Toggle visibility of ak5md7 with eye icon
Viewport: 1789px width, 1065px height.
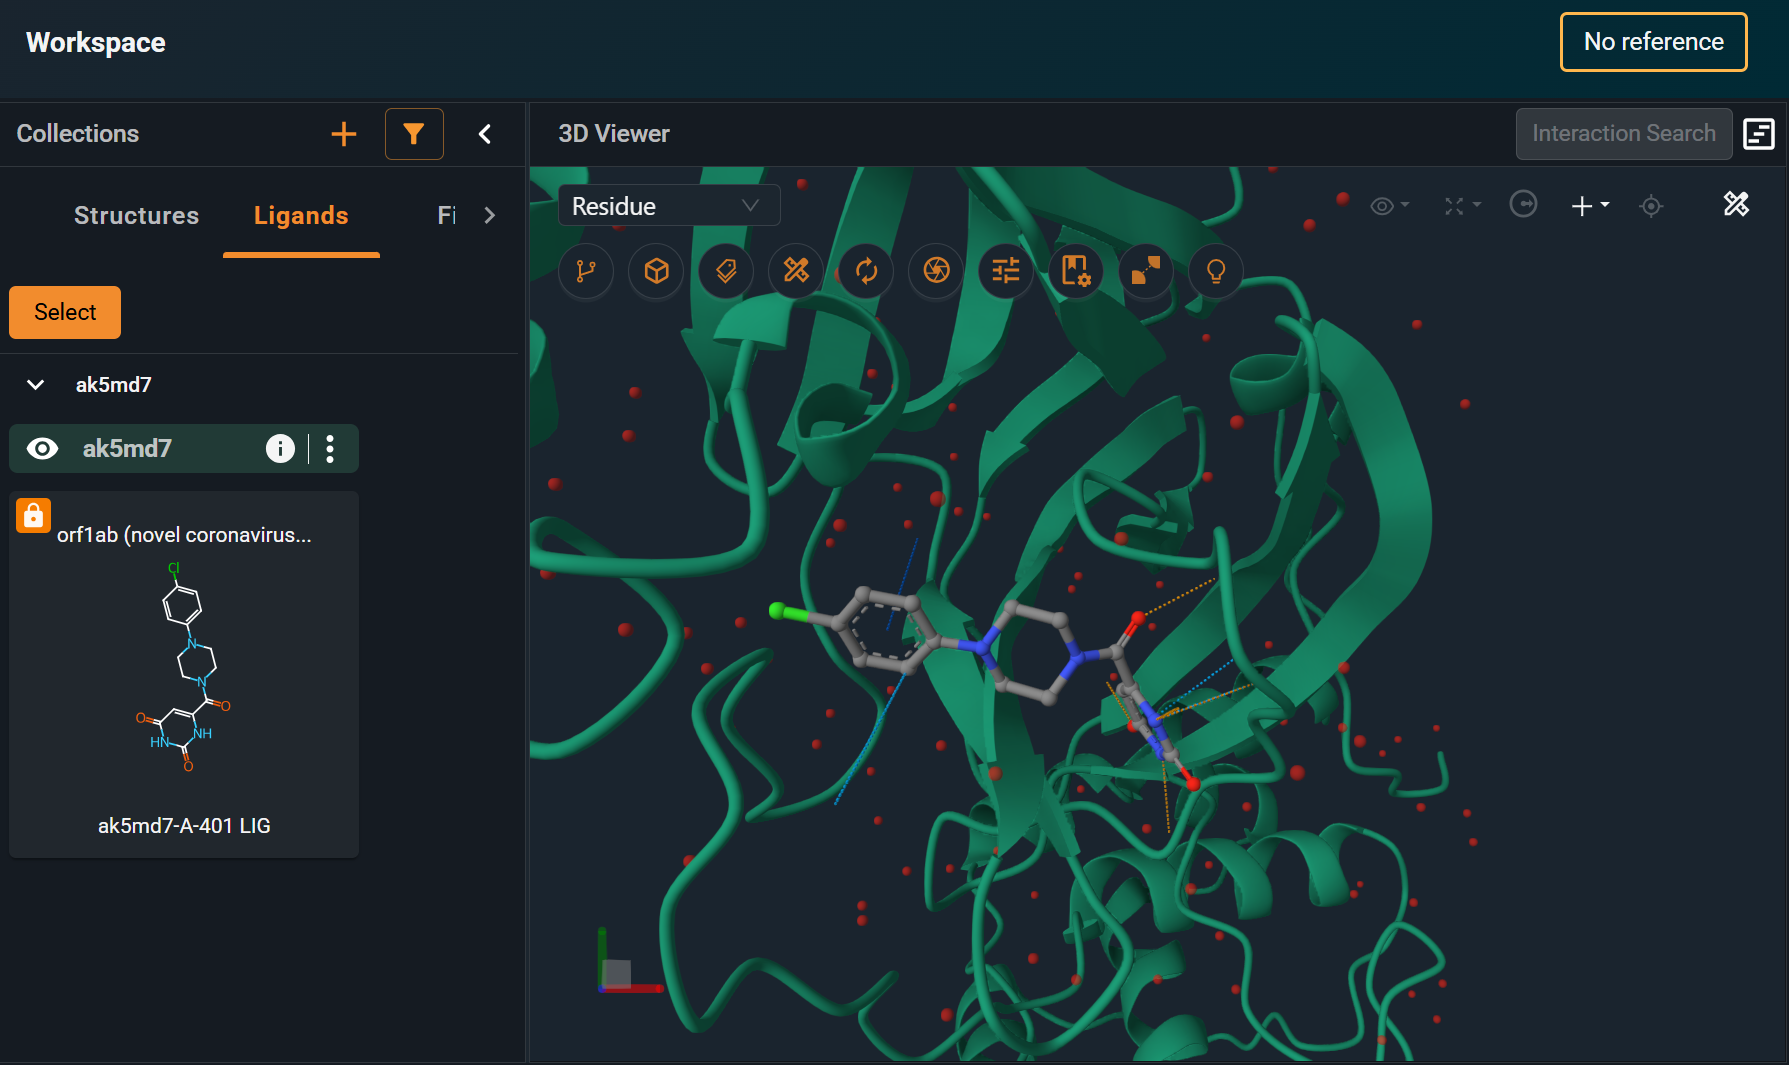pyautogui.click(x=42, y=449)
